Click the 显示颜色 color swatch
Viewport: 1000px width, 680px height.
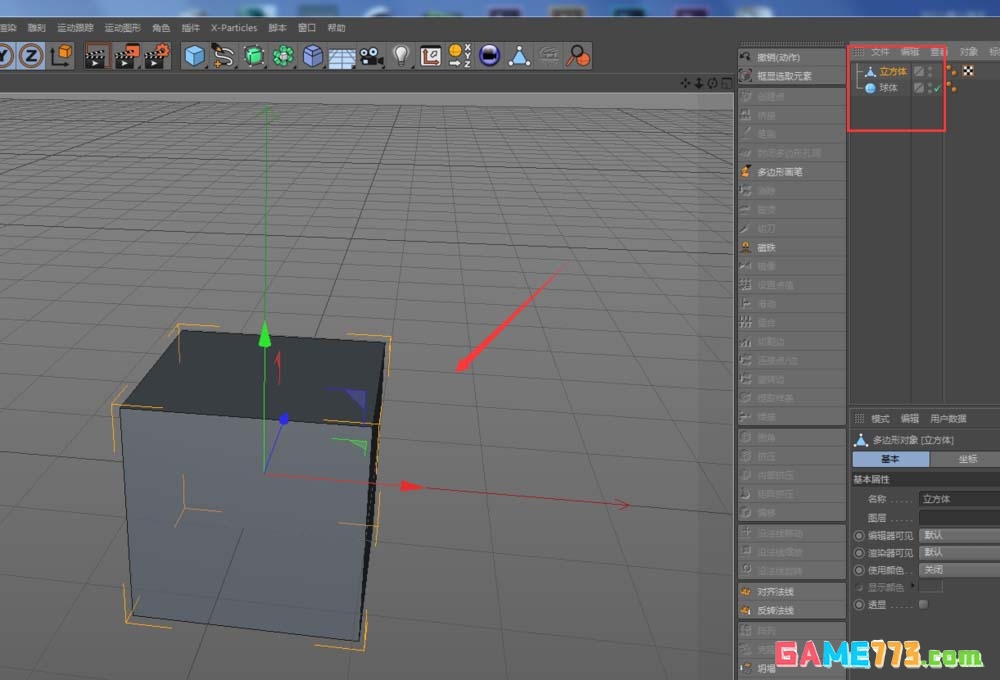click(932, 586)
